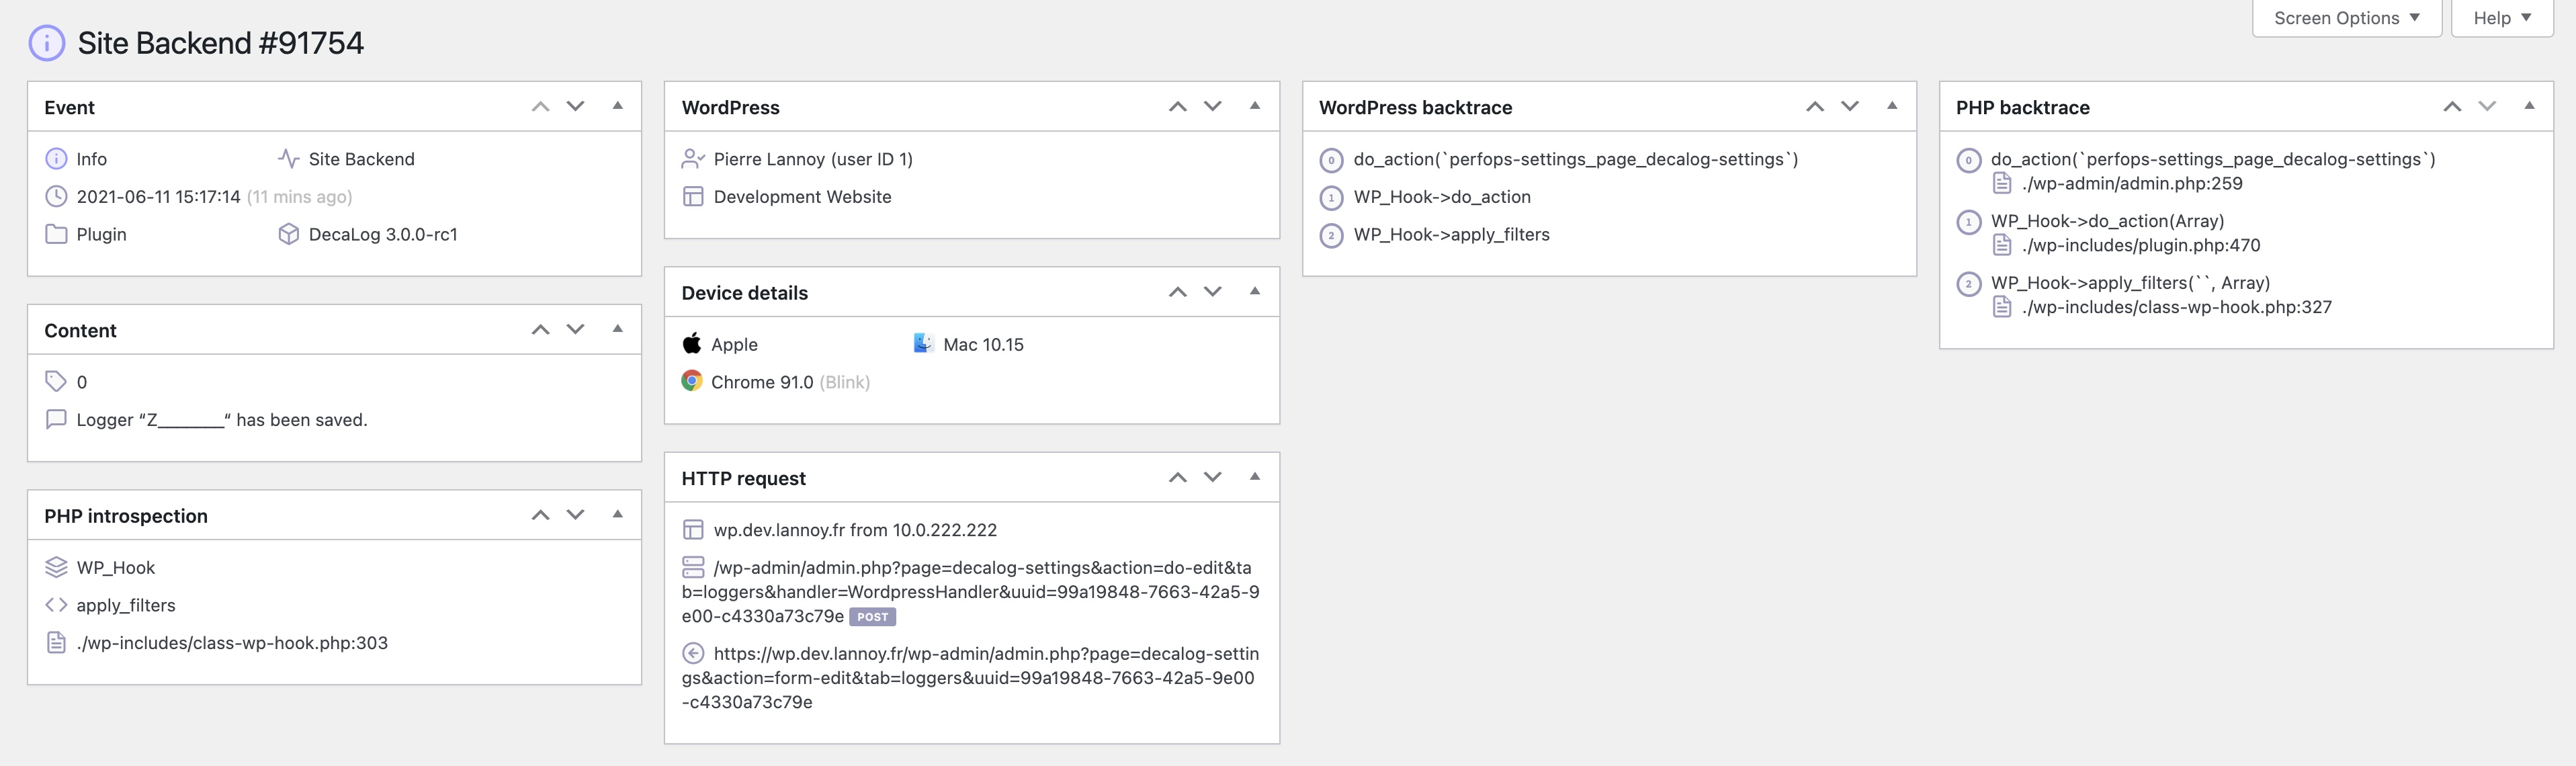Click the Info level icon in Event panel
This screenshot has width=2576, height=766.
(x=56, y=159)
